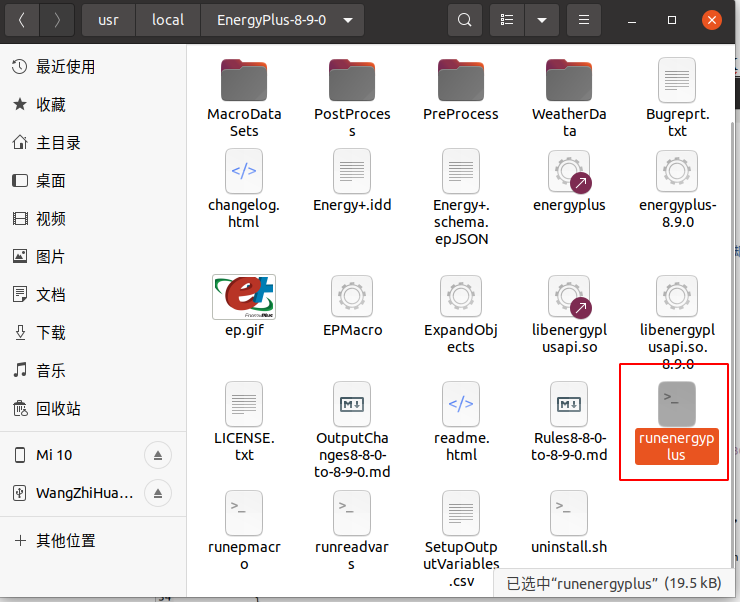
Task: Select the ExpandObjects executable
Action: [461, 314]
